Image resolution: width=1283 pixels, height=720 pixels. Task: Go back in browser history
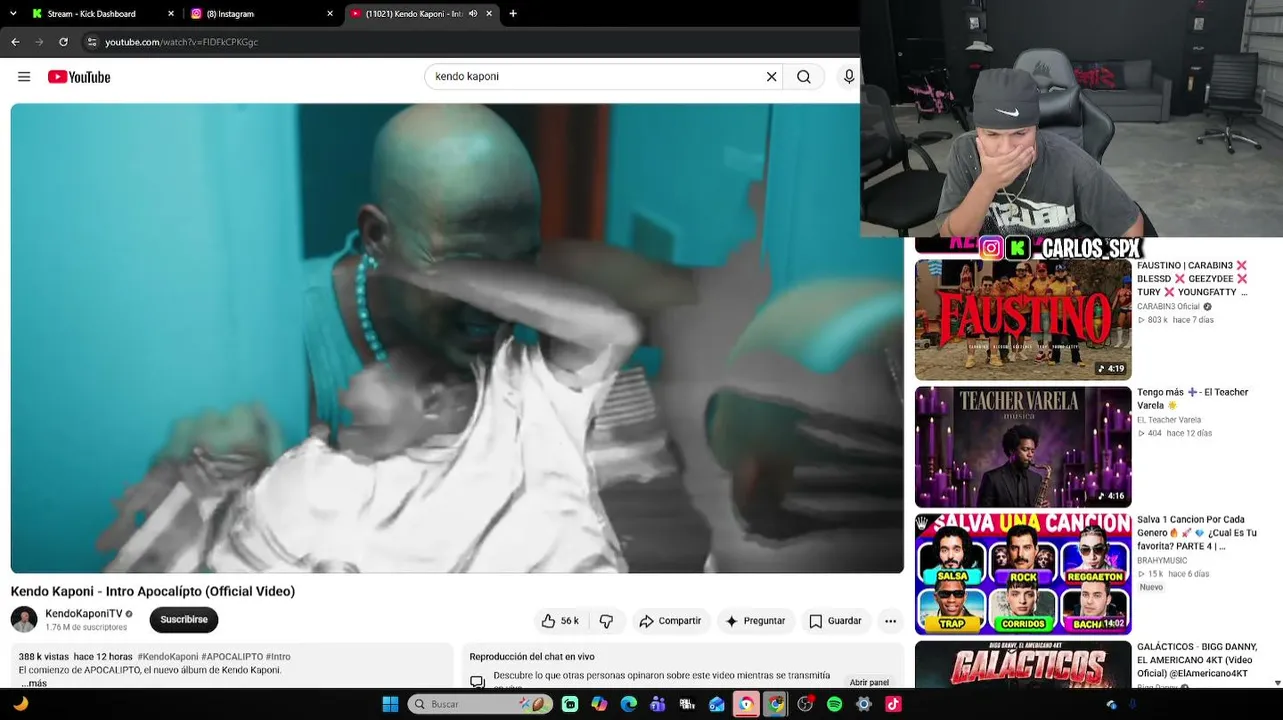click(x=15, y=42)
